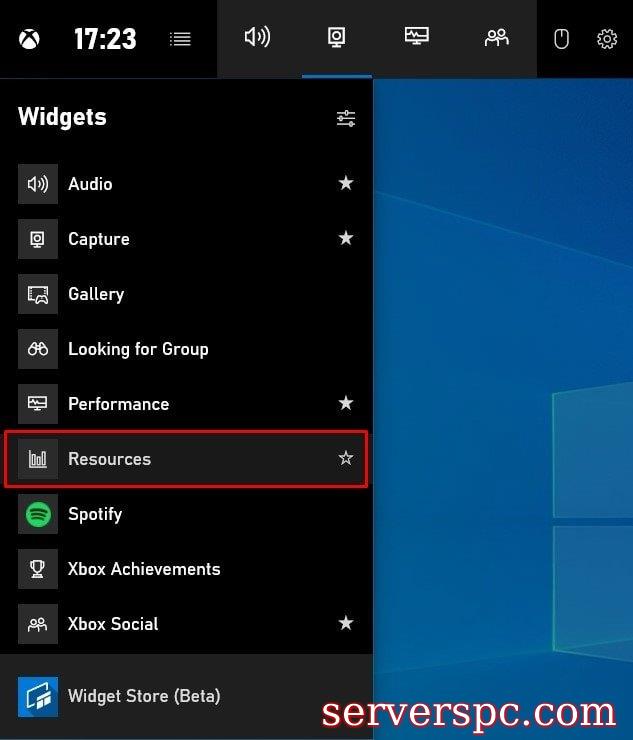Viewport: 633px width, 740px height.
Task: Toggle mouse click-through icon
Action: coord(562,39)
